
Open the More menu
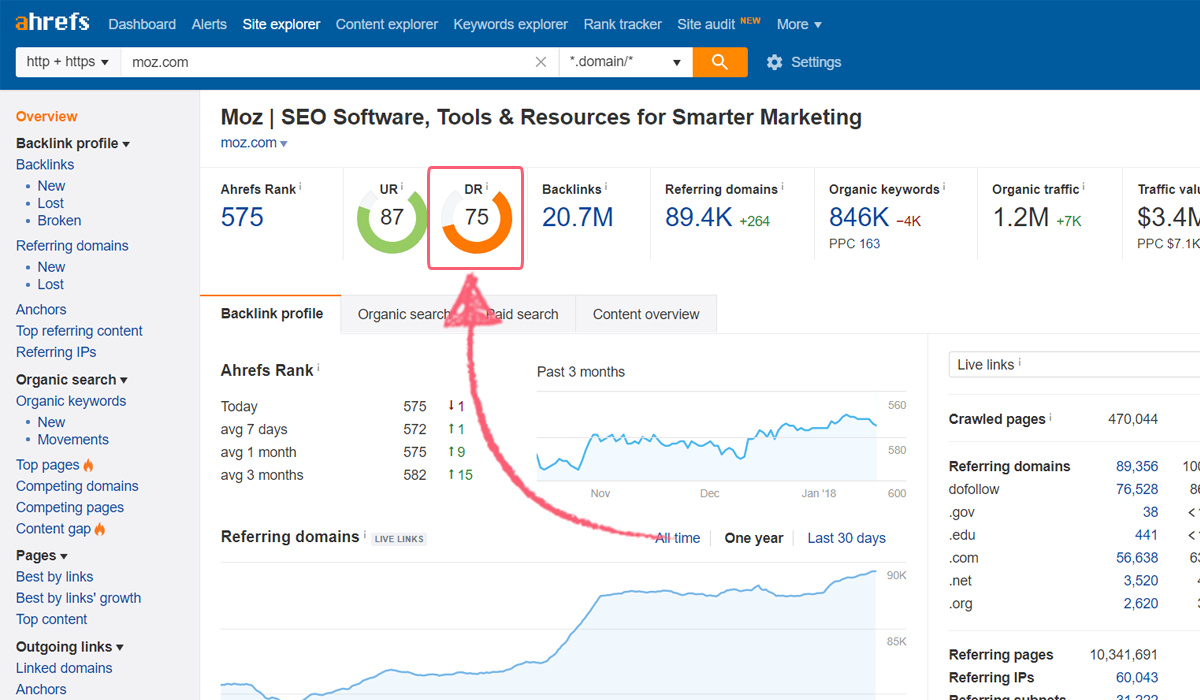point(799,24)
